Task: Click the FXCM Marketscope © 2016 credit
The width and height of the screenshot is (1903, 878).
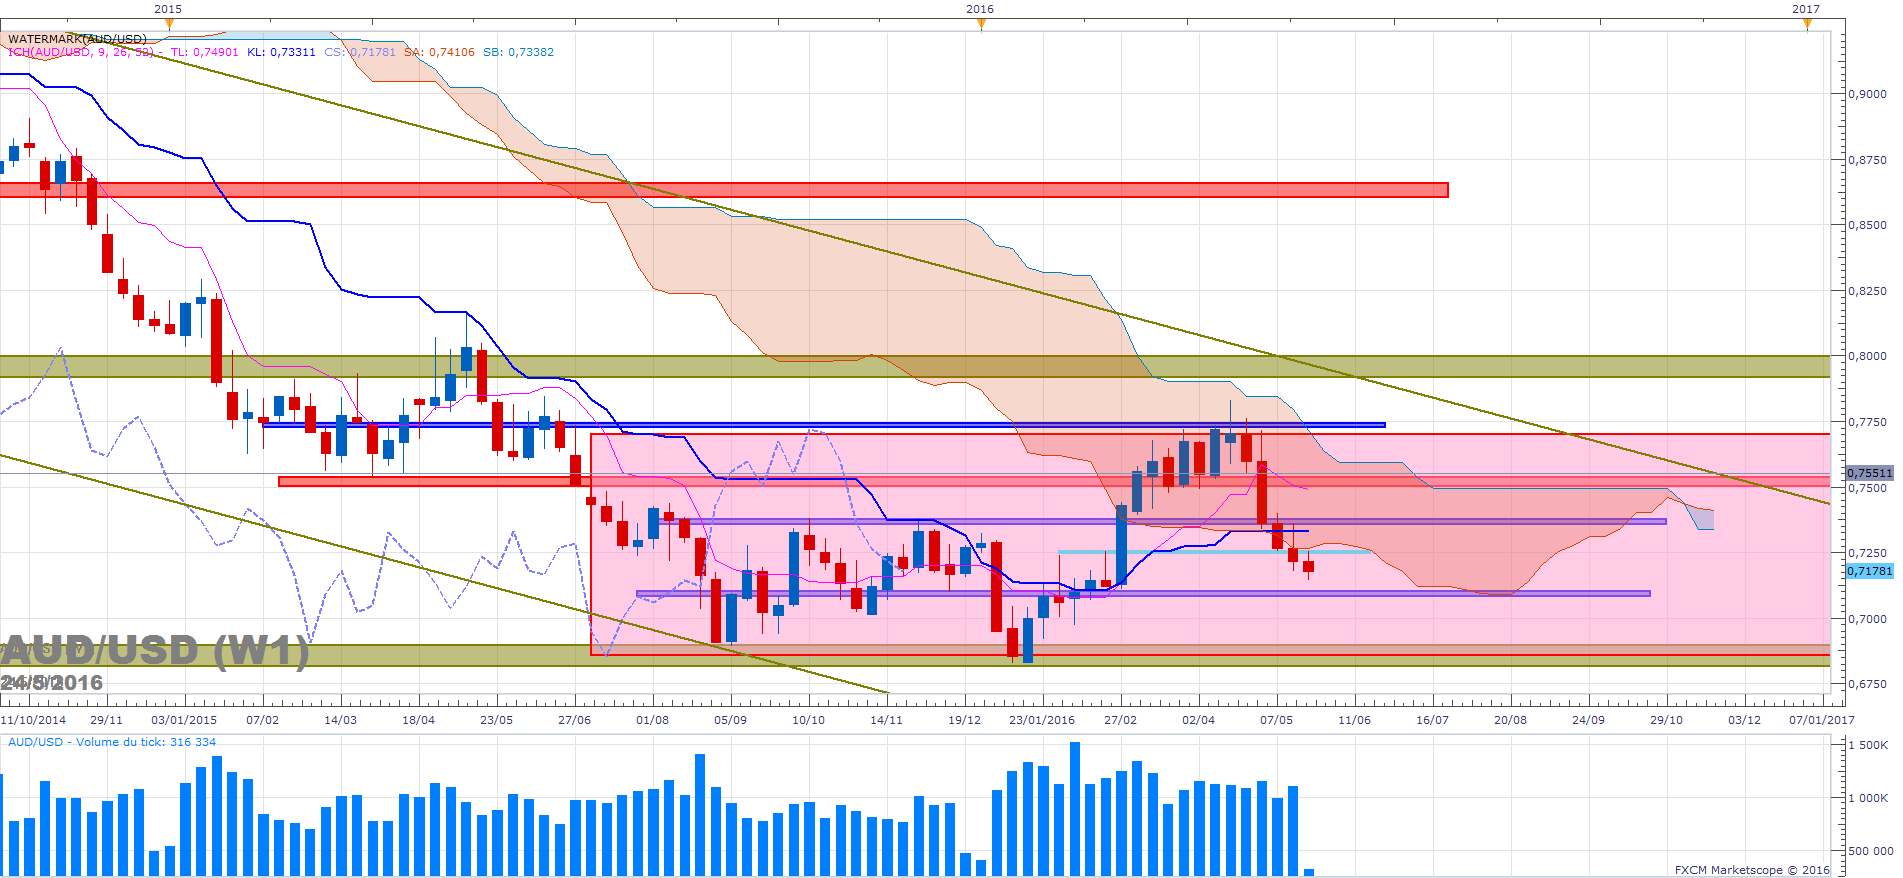Action: (1752, 870)
